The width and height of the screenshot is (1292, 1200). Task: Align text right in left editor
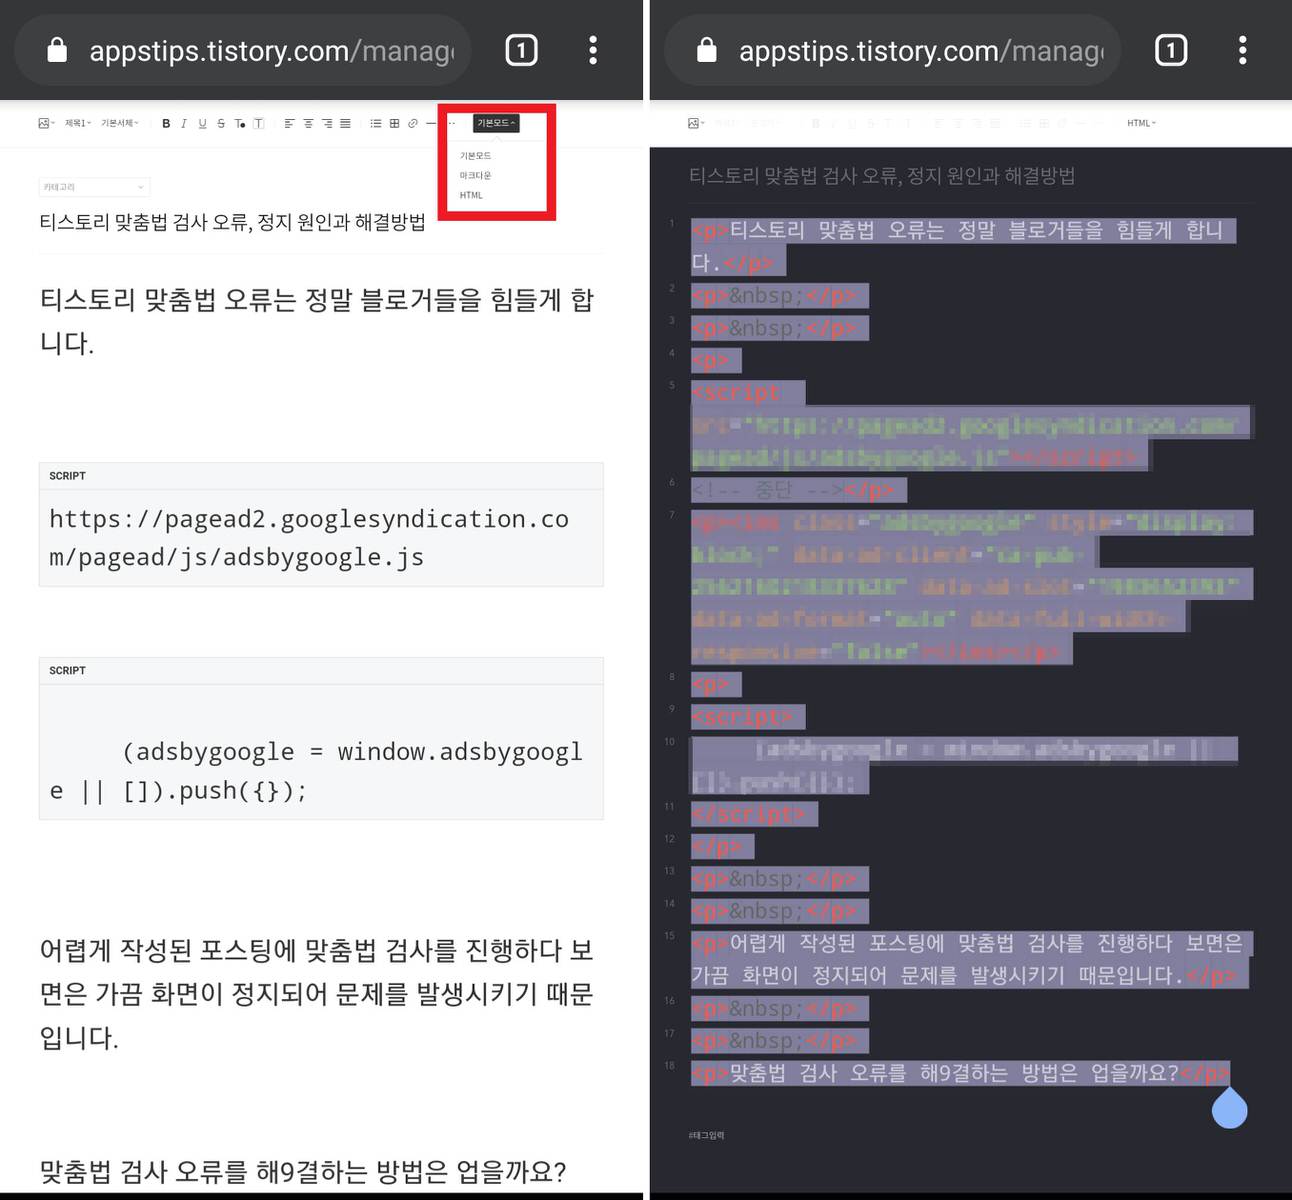point(327,123)
